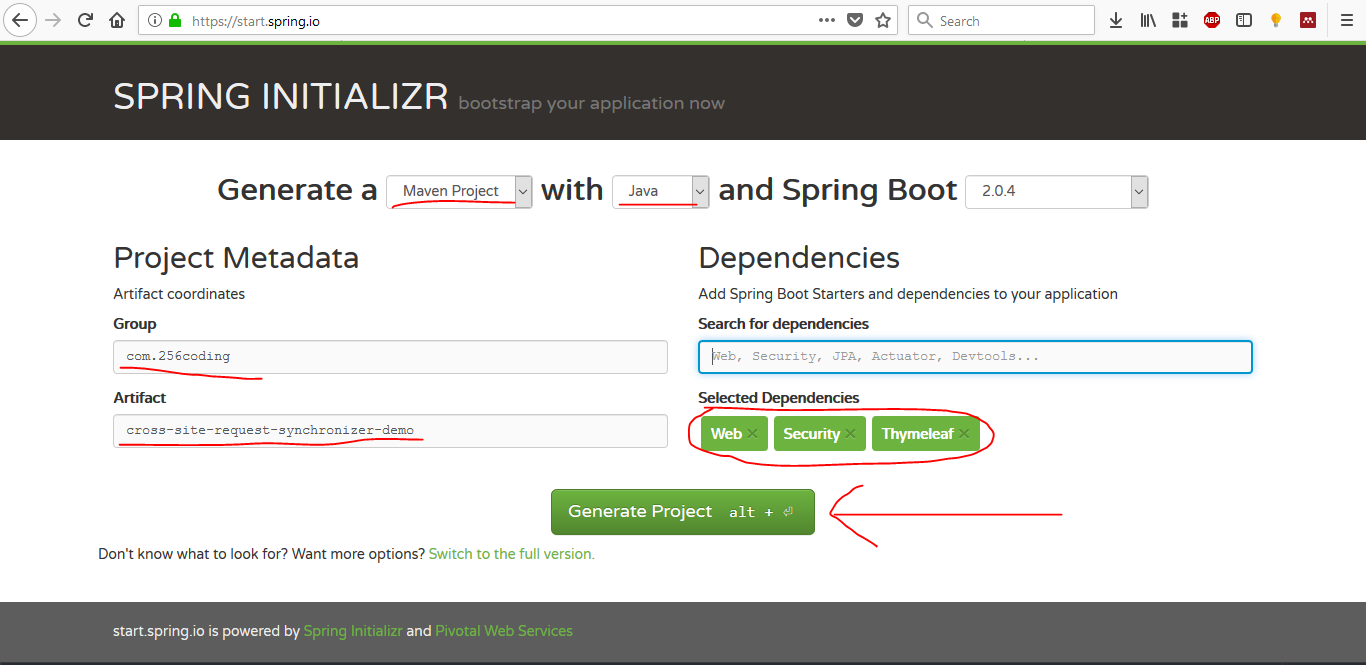Click the dark red extension icon

(1307, 20)
